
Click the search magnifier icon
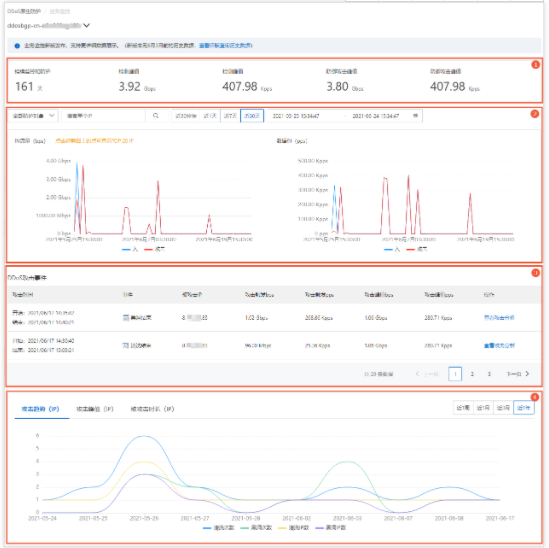(x=156, y=116)
